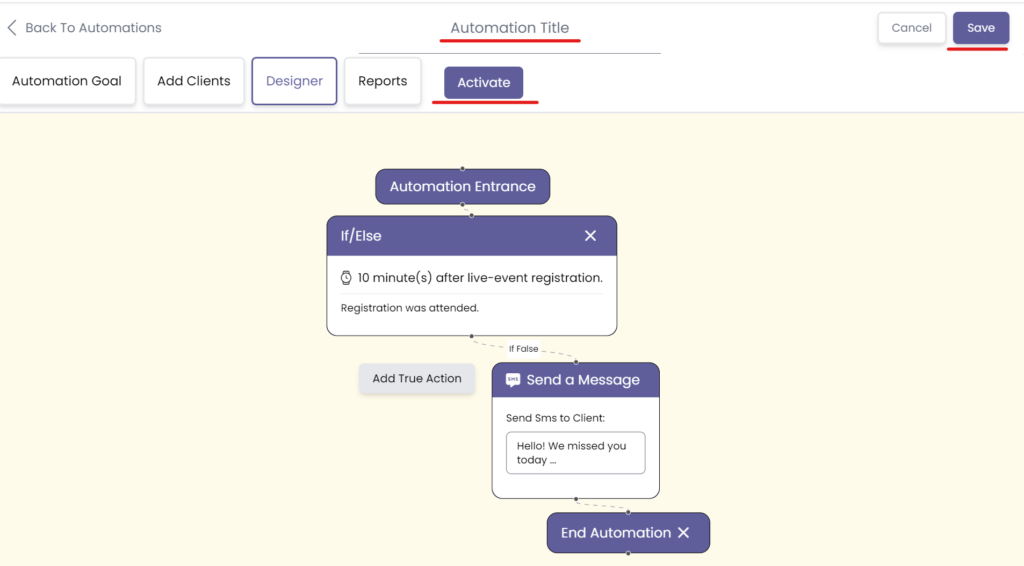The height and width of the screenshot is (566, 1024).
Task: Click connector dot above Automation Entrance
Action: (462, 168)
